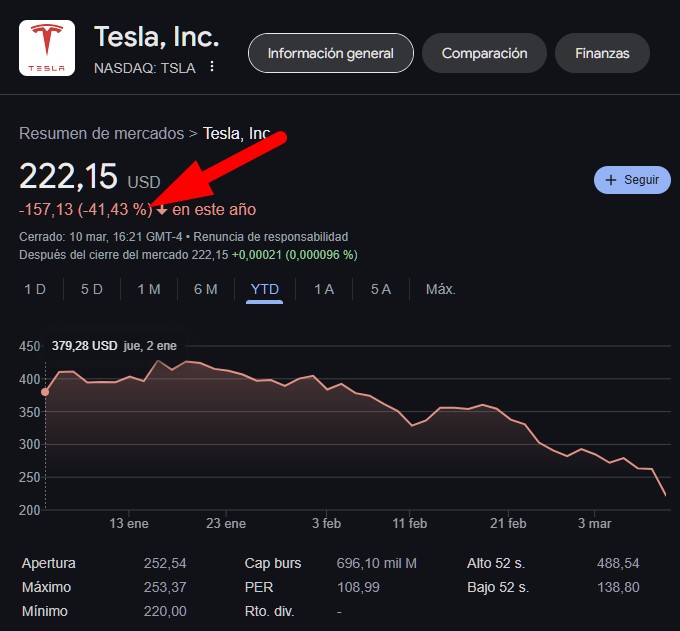Click the 23 ene axis label
This screenshot has width=680, height=631.
[226, 523]
